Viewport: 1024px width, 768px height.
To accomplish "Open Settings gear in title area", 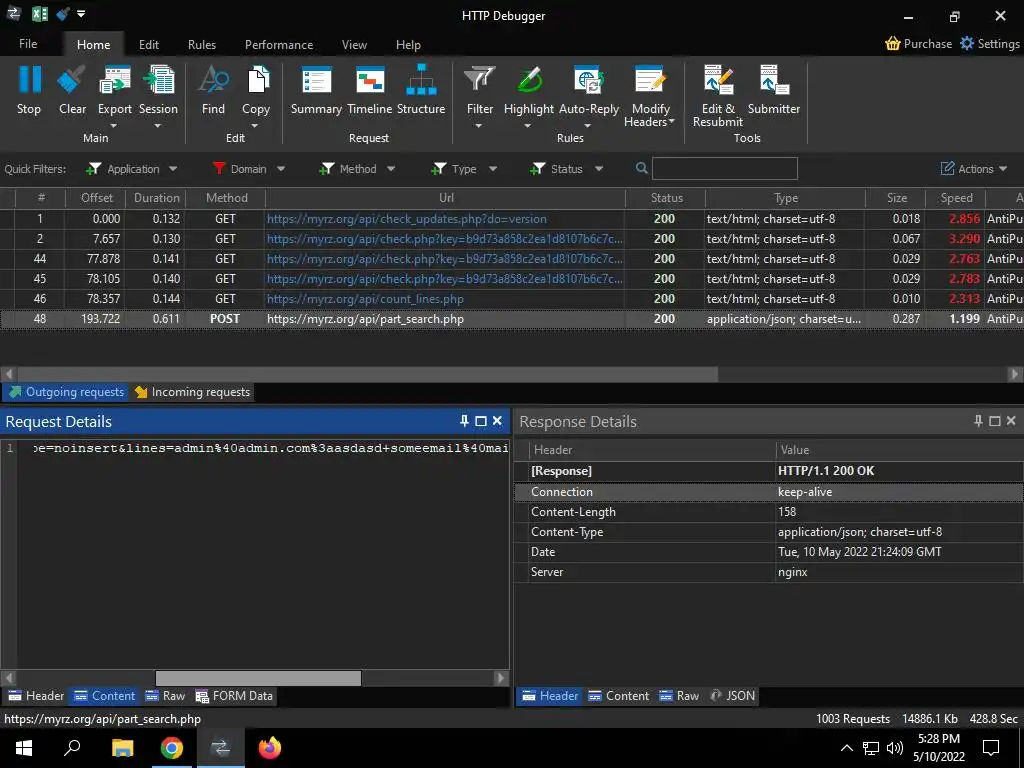I will click(x=967, y=43).
